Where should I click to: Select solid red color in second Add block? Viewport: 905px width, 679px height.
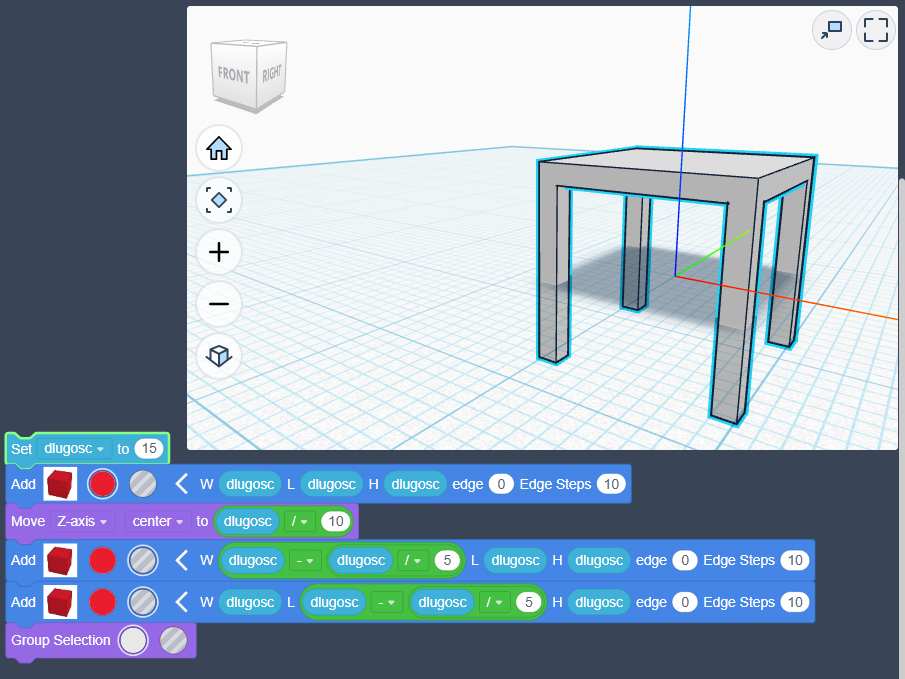tap(103, 560)
